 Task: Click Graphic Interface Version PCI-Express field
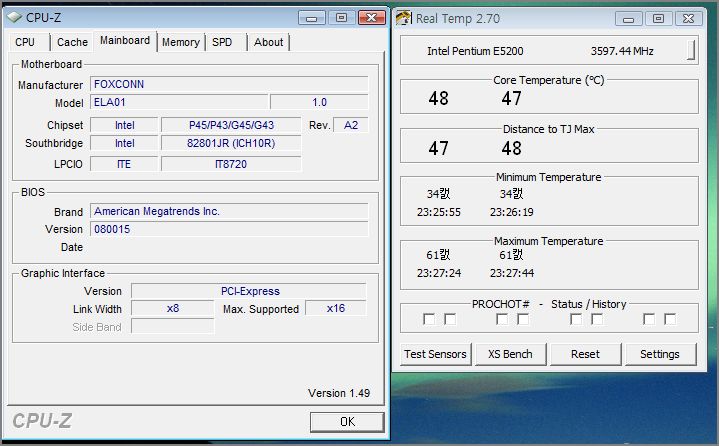pos(249,291)
